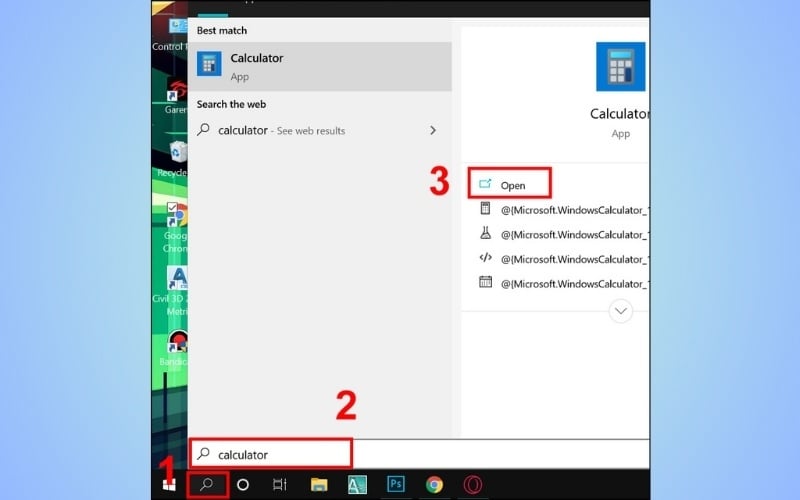
Task: Click Open to launch Calculator
Action: click(x=511, y=185)
